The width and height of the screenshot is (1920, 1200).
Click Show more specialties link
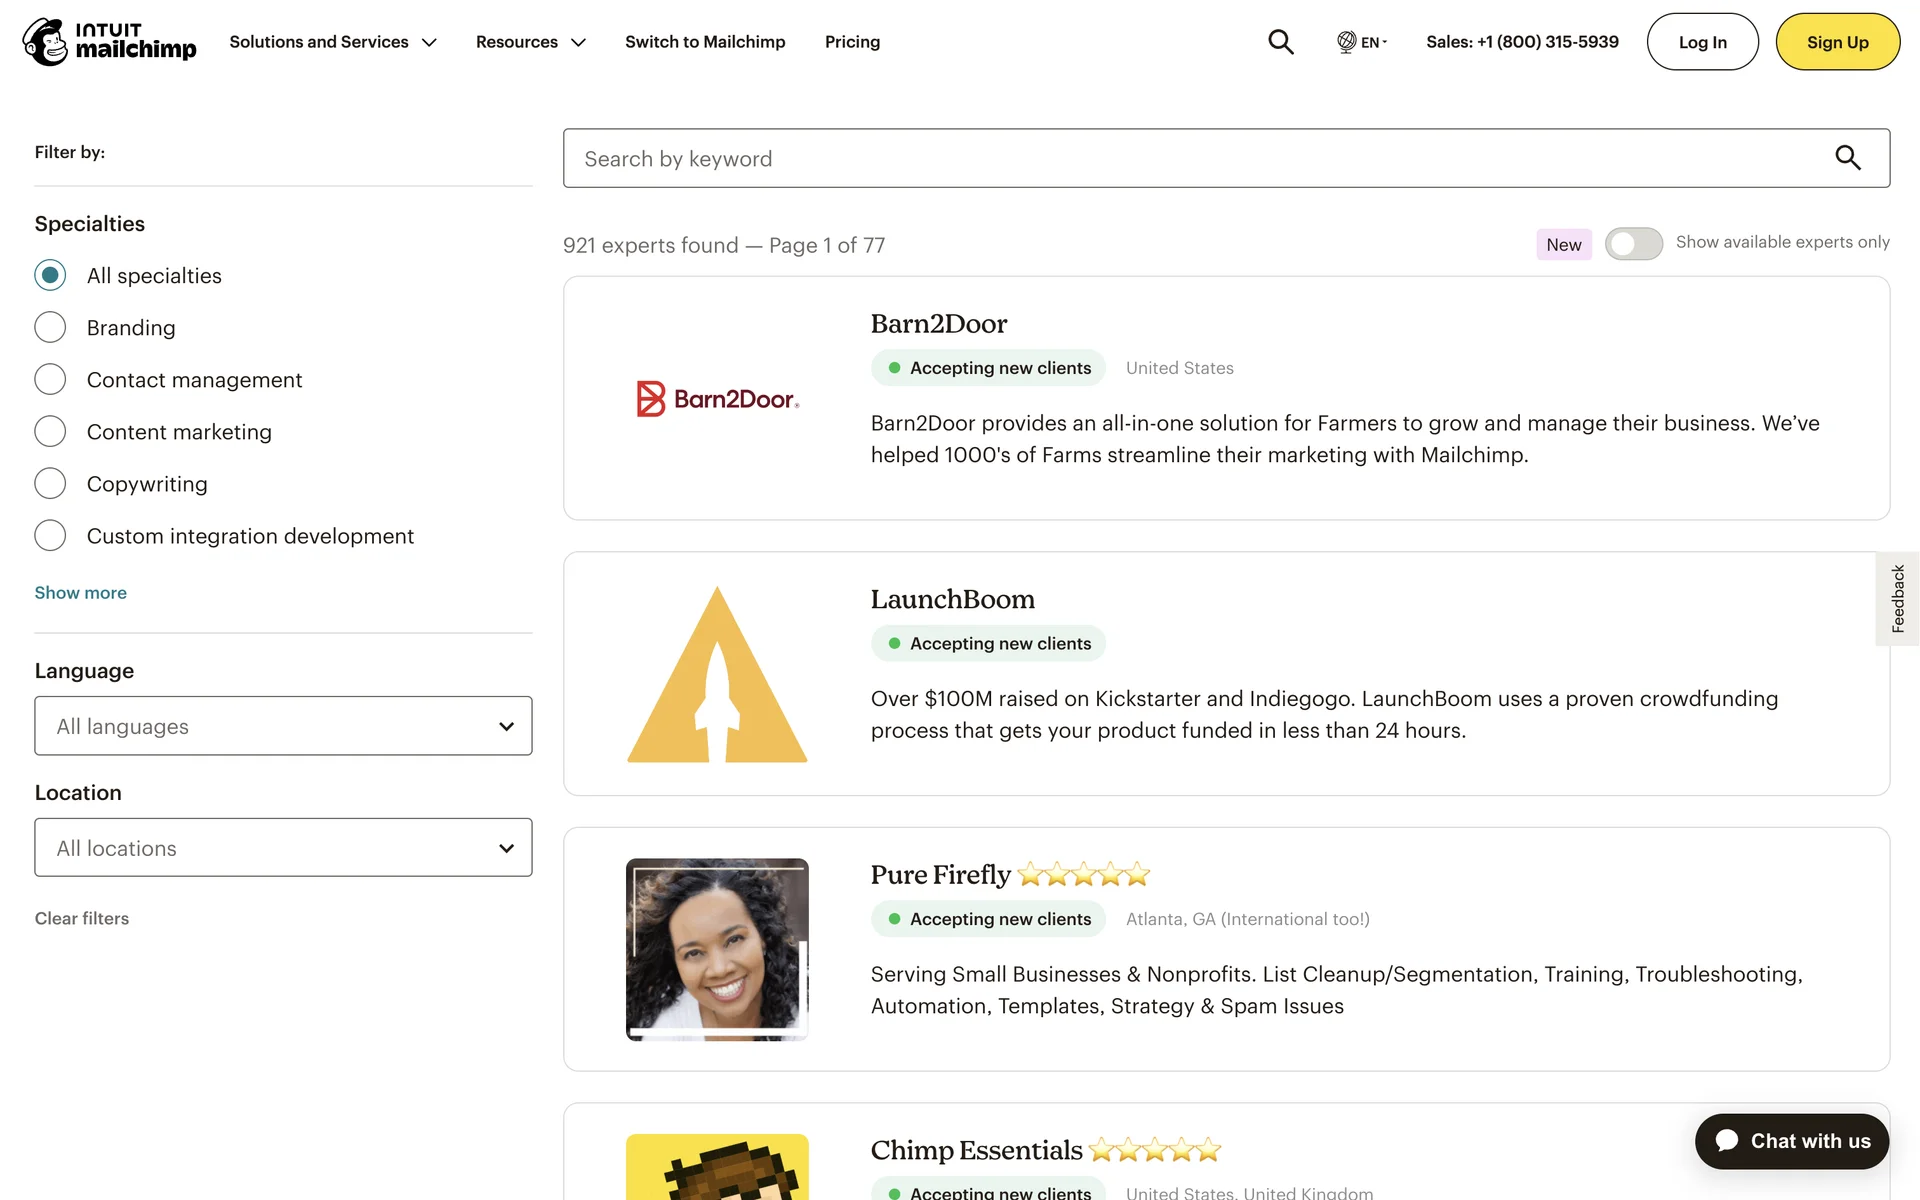coord(81,593)
